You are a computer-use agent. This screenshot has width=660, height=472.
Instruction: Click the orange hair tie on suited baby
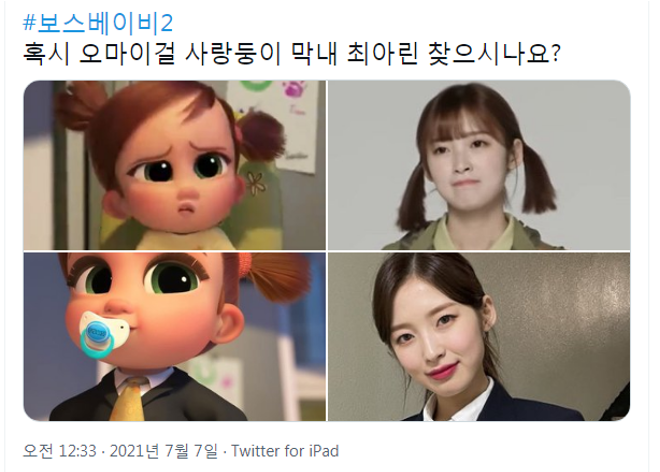pos(244,263)
